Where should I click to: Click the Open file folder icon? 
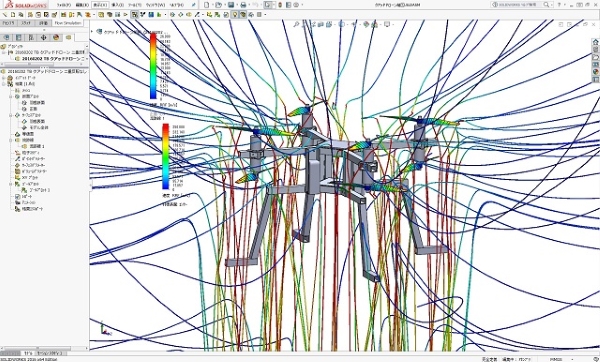pyautogui.click(x=218, y=5)
